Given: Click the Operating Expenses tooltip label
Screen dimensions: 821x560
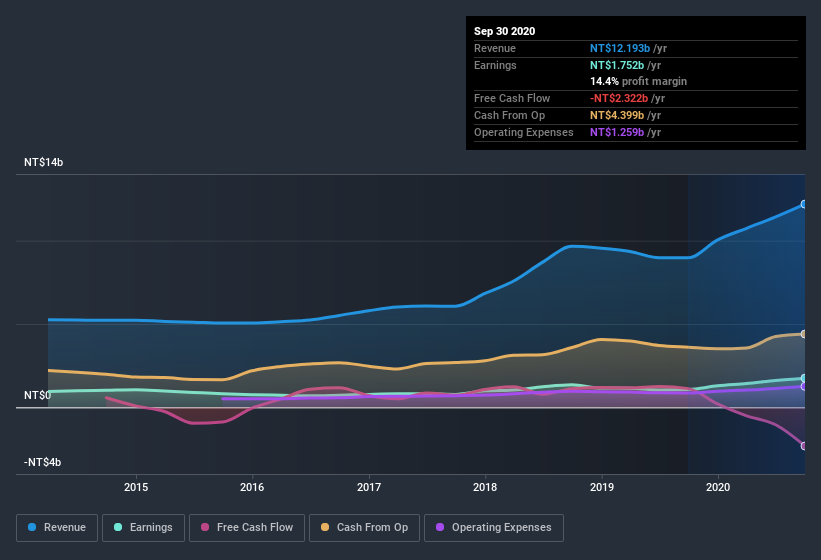Looking at the screenshot, I should point(524,132).
